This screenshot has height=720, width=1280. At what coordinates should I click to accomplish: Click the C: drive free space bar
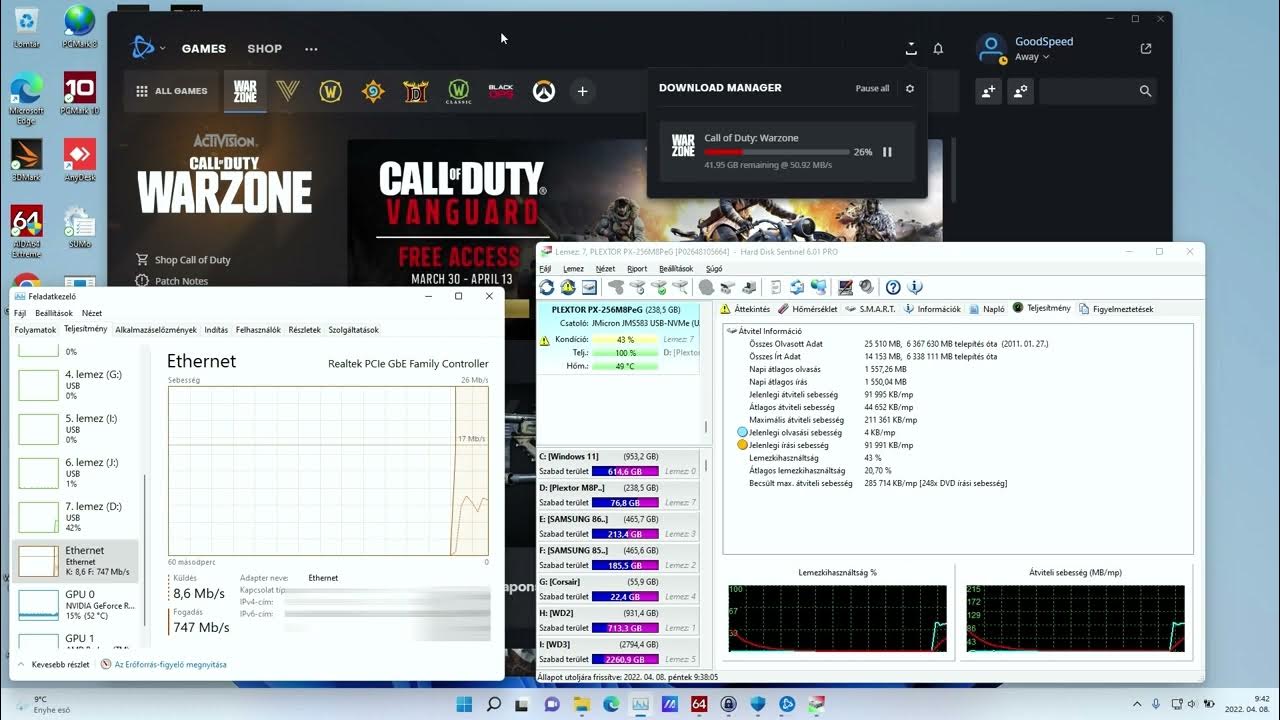[x=625, y=471]
